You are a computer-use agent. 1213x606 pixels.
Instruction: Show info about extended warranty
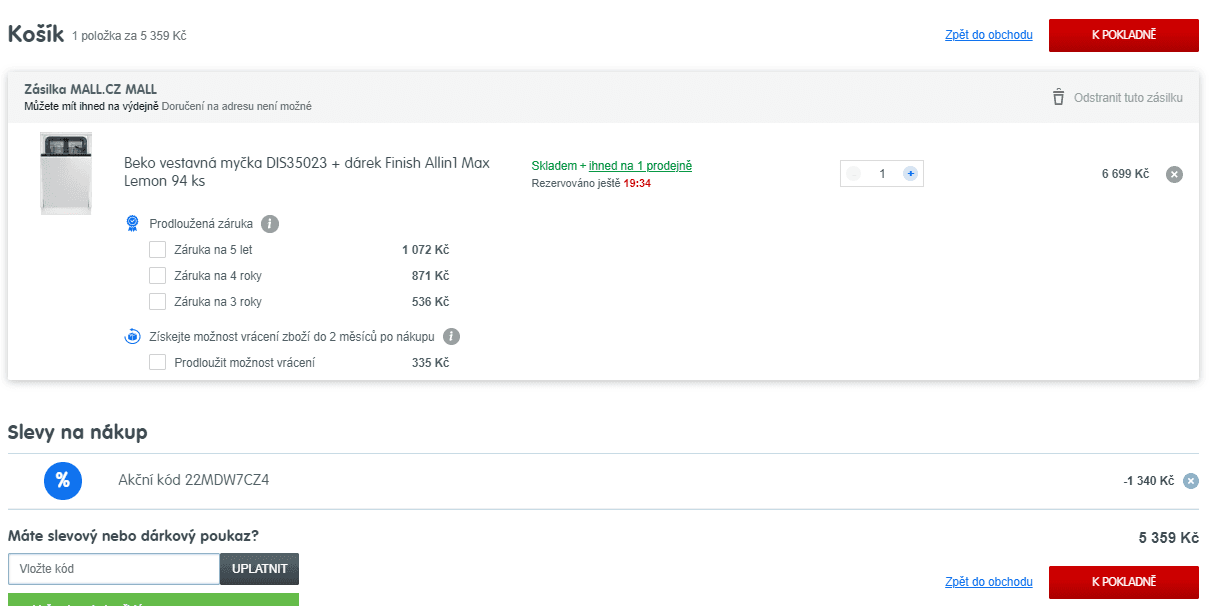coord(270,224)
